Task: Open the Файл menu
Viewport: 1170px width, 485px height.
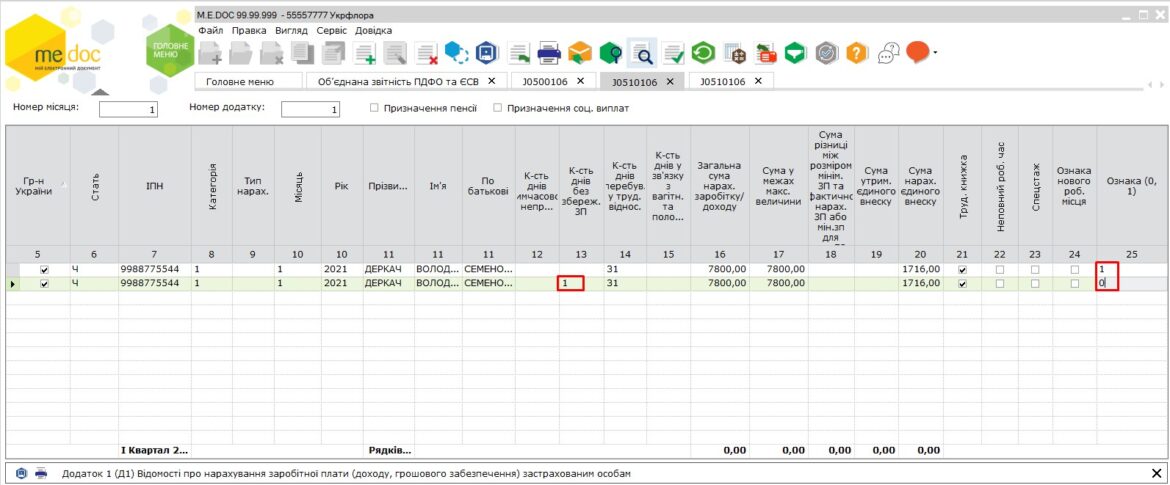Action: click(x=211, y=31)
